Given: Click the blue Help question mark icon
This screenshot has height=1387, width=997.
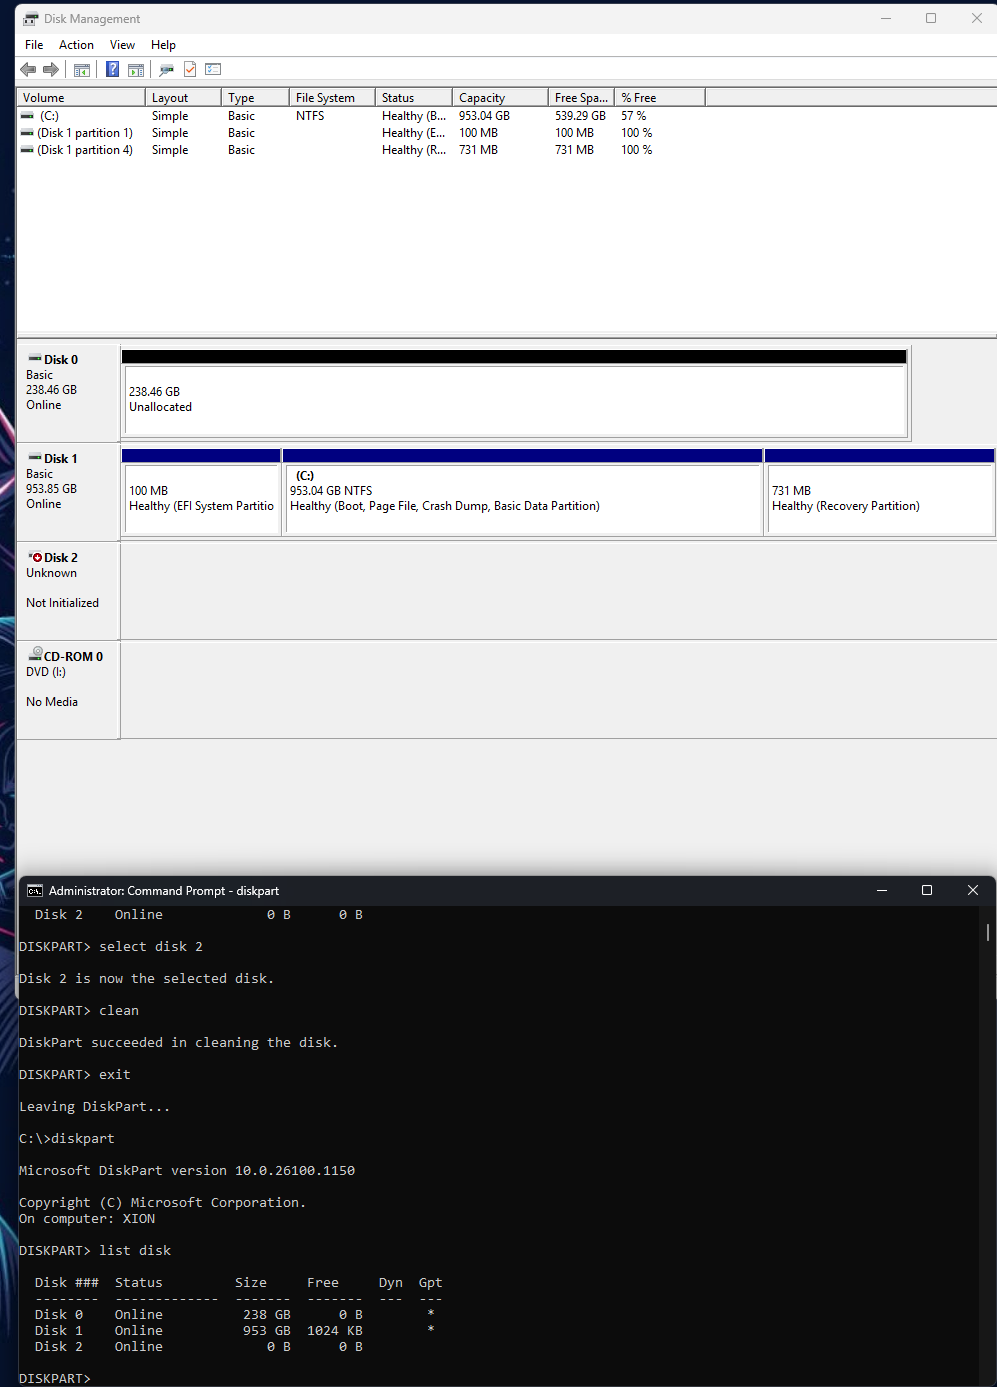Looking at the screenshot, I should point(112,69).
